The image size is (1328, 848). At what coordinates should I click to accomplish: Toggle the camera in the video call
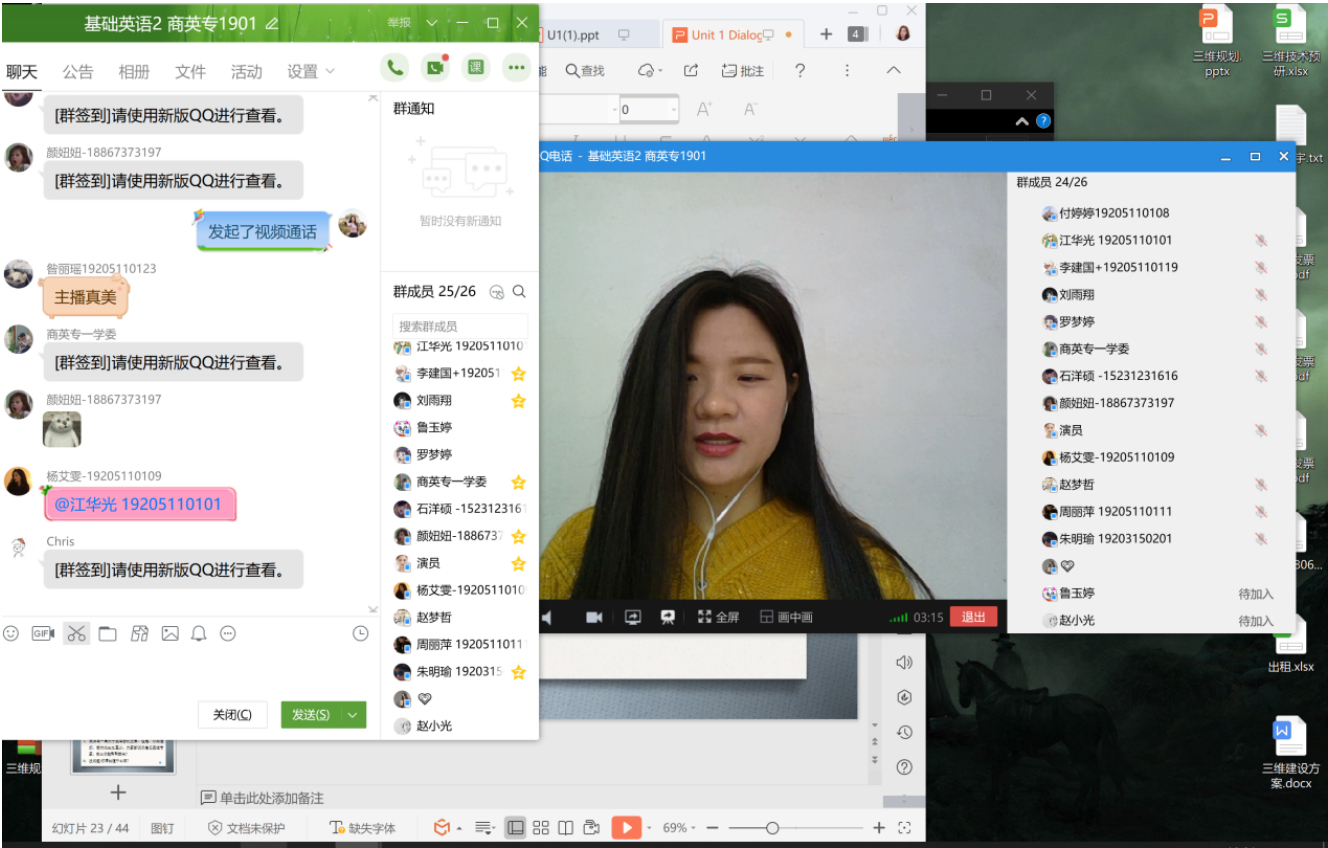594,617
